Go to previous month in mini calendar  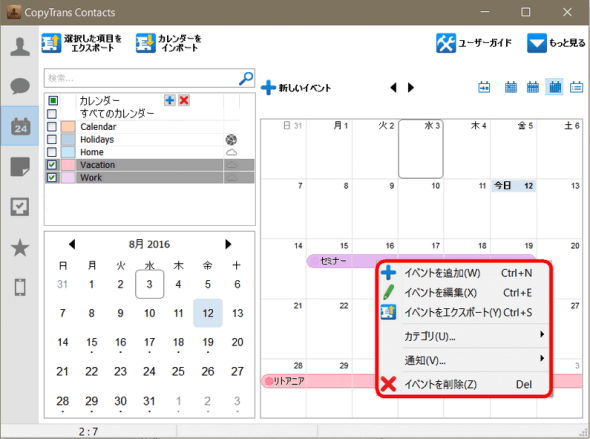click(72, 244)
